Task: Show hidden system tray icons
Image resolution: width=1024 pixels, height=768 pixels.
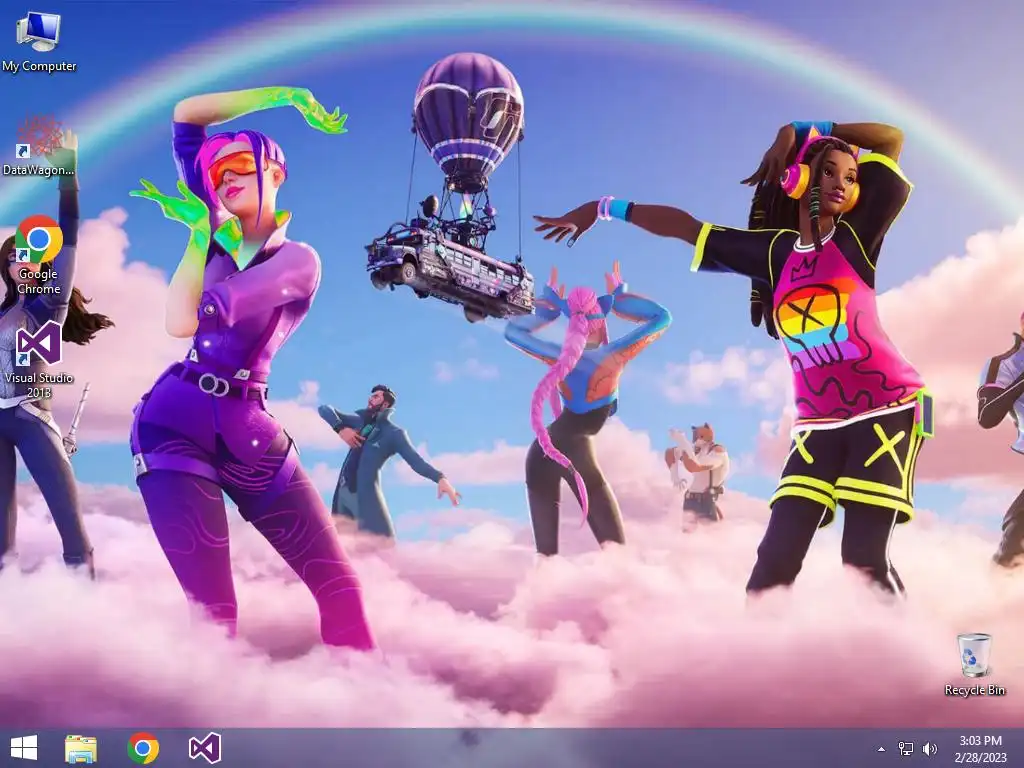Action: 881,749
